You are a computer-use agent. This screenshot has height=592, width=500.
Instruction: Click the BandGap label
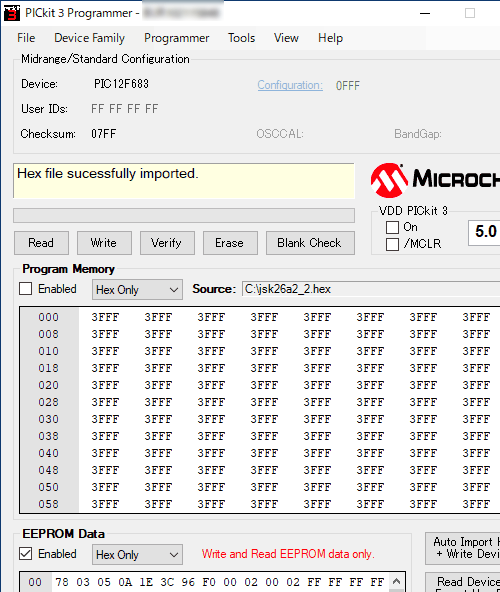tap(418, 134)
